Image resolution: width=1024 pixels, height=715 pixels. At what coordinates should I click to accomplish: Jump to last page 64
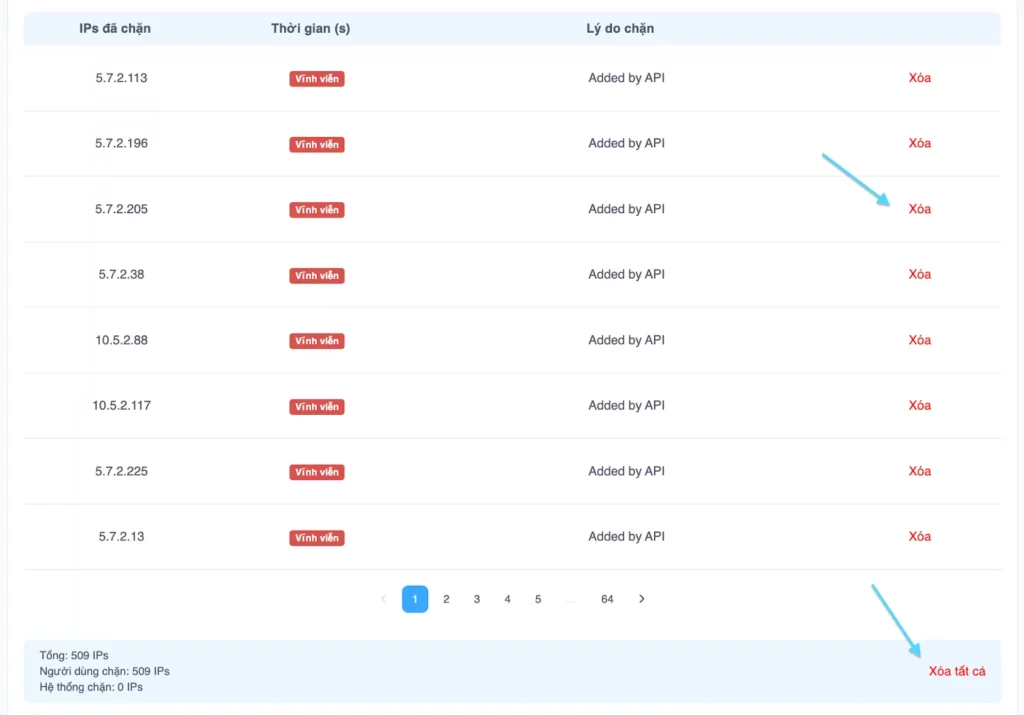pos(607,599)
